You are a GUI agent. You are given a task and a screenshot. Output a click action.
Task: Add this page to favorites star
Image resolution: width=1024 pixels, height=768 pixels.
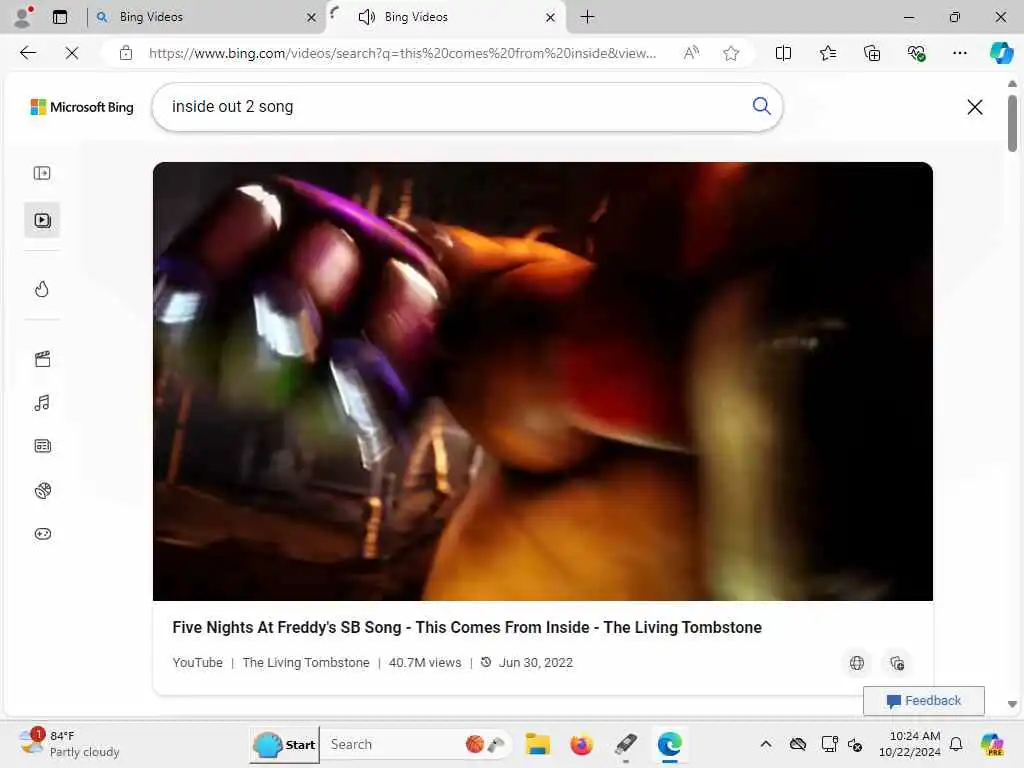tap(731, 53)
